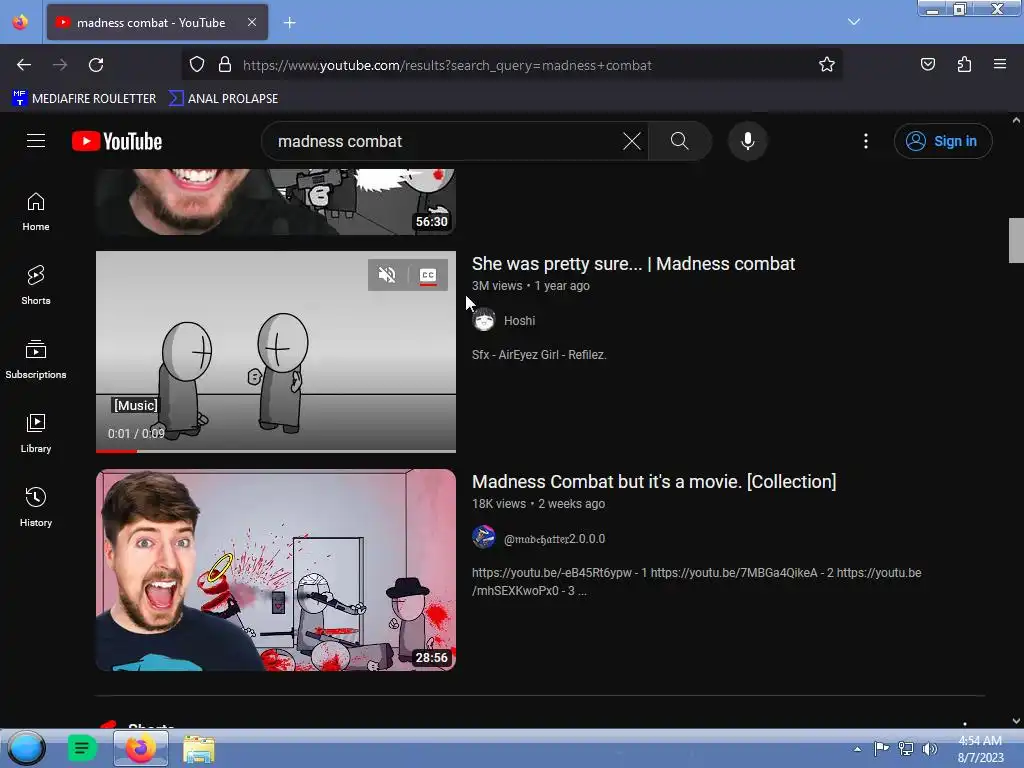
Task: Click the YouTube logo
Action: pos(117,141)
